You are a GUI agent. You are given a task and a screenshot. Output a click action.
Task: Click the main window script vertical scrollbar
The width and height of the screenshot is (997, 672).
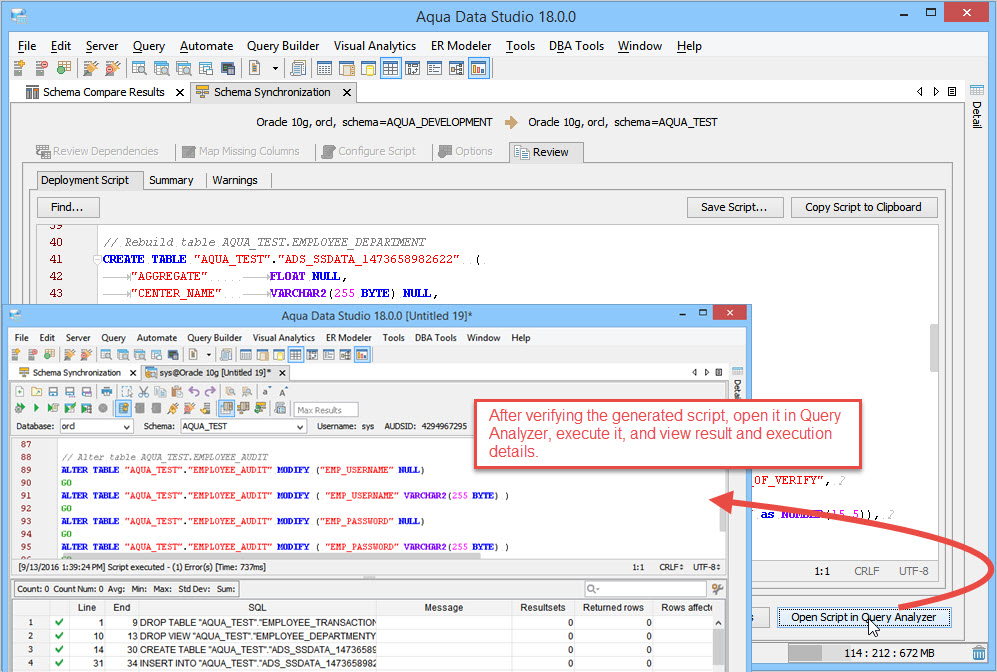[934, 347]
